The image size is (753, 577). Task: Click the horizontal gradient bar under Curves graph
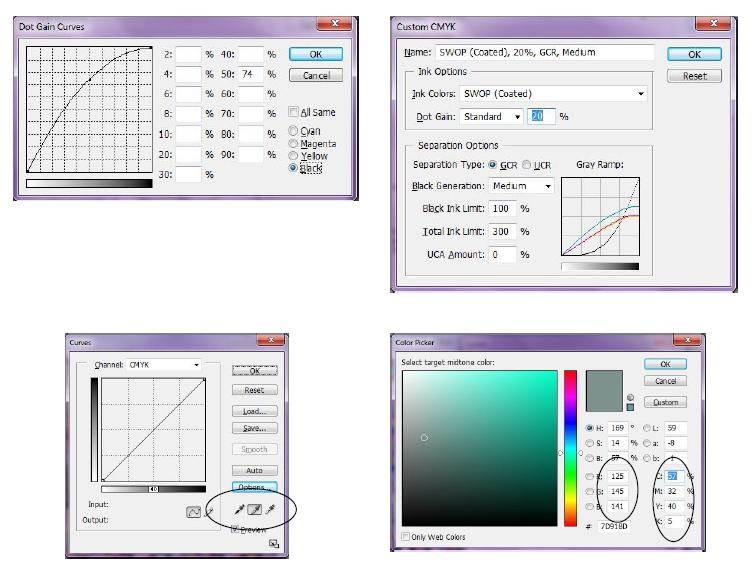tap(154, 489)
